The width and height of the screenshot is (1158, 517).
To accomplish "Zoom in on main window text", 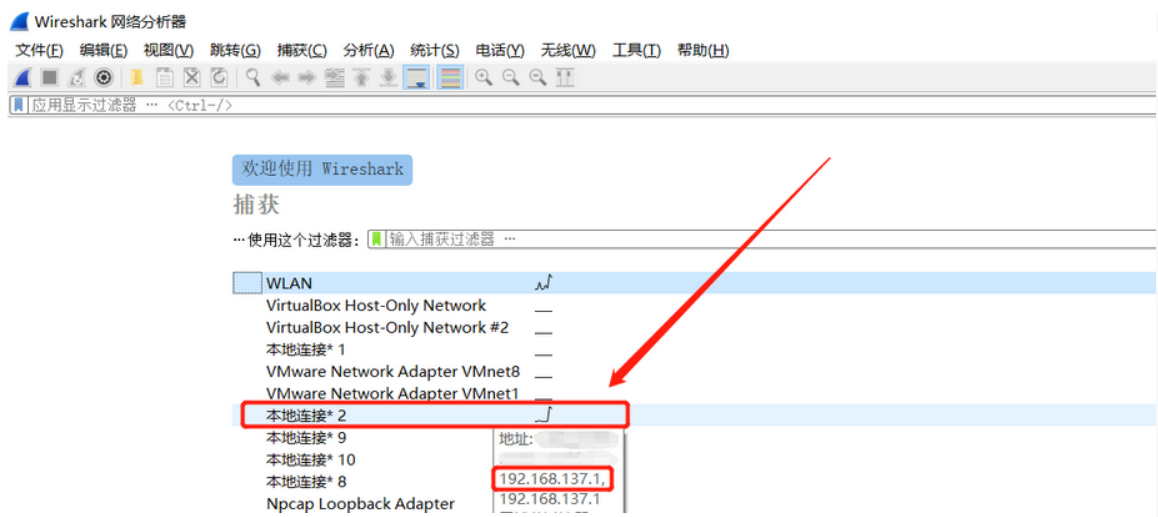I will click(x=484, y=77).
